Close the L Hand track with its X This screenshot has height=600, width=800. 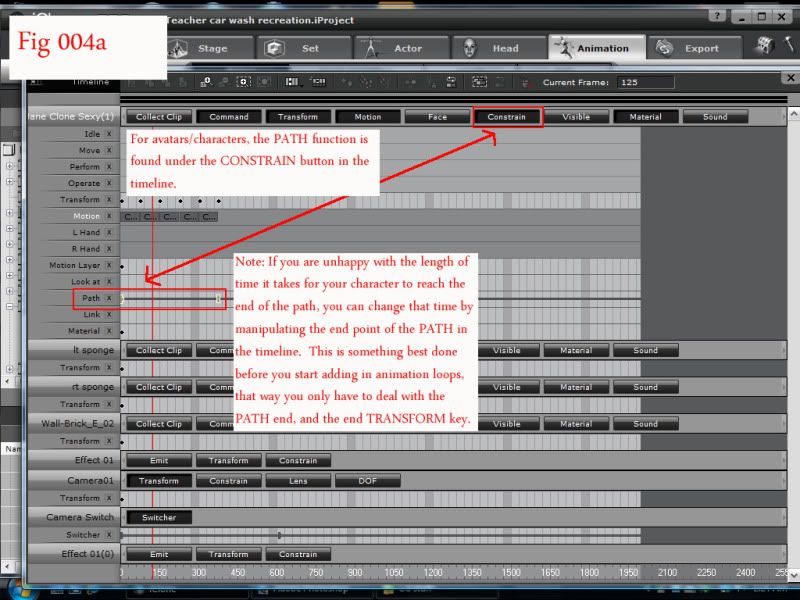(109, 232)
